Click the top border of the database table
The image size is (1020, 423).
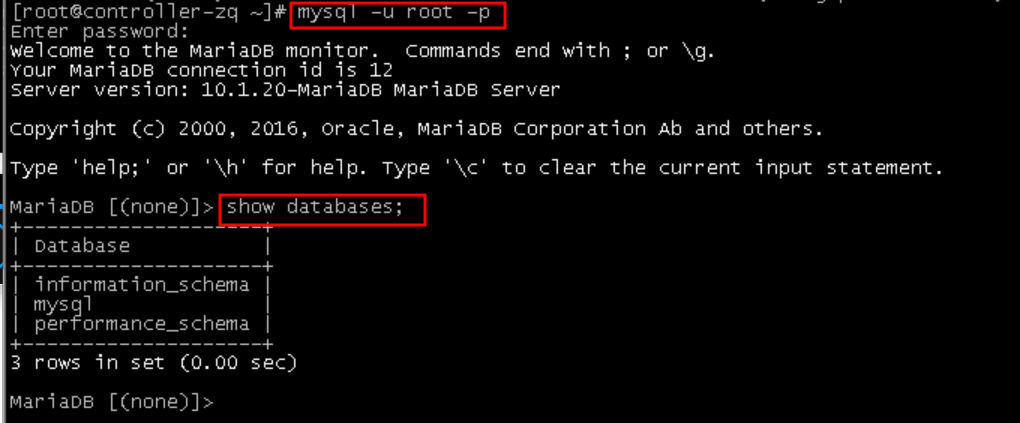point(141,227)
